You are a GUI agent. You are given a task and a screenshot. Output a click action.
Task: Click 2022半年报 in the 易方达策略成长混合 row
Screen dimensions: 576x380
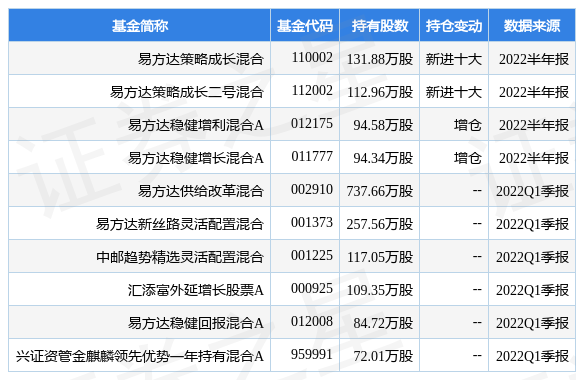(534, 59)
